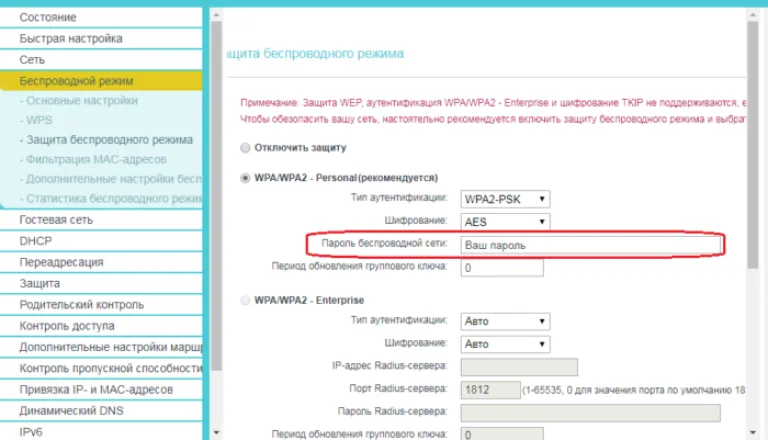Click the Пароль беспроводной сети field

click(x=591, y=245)
